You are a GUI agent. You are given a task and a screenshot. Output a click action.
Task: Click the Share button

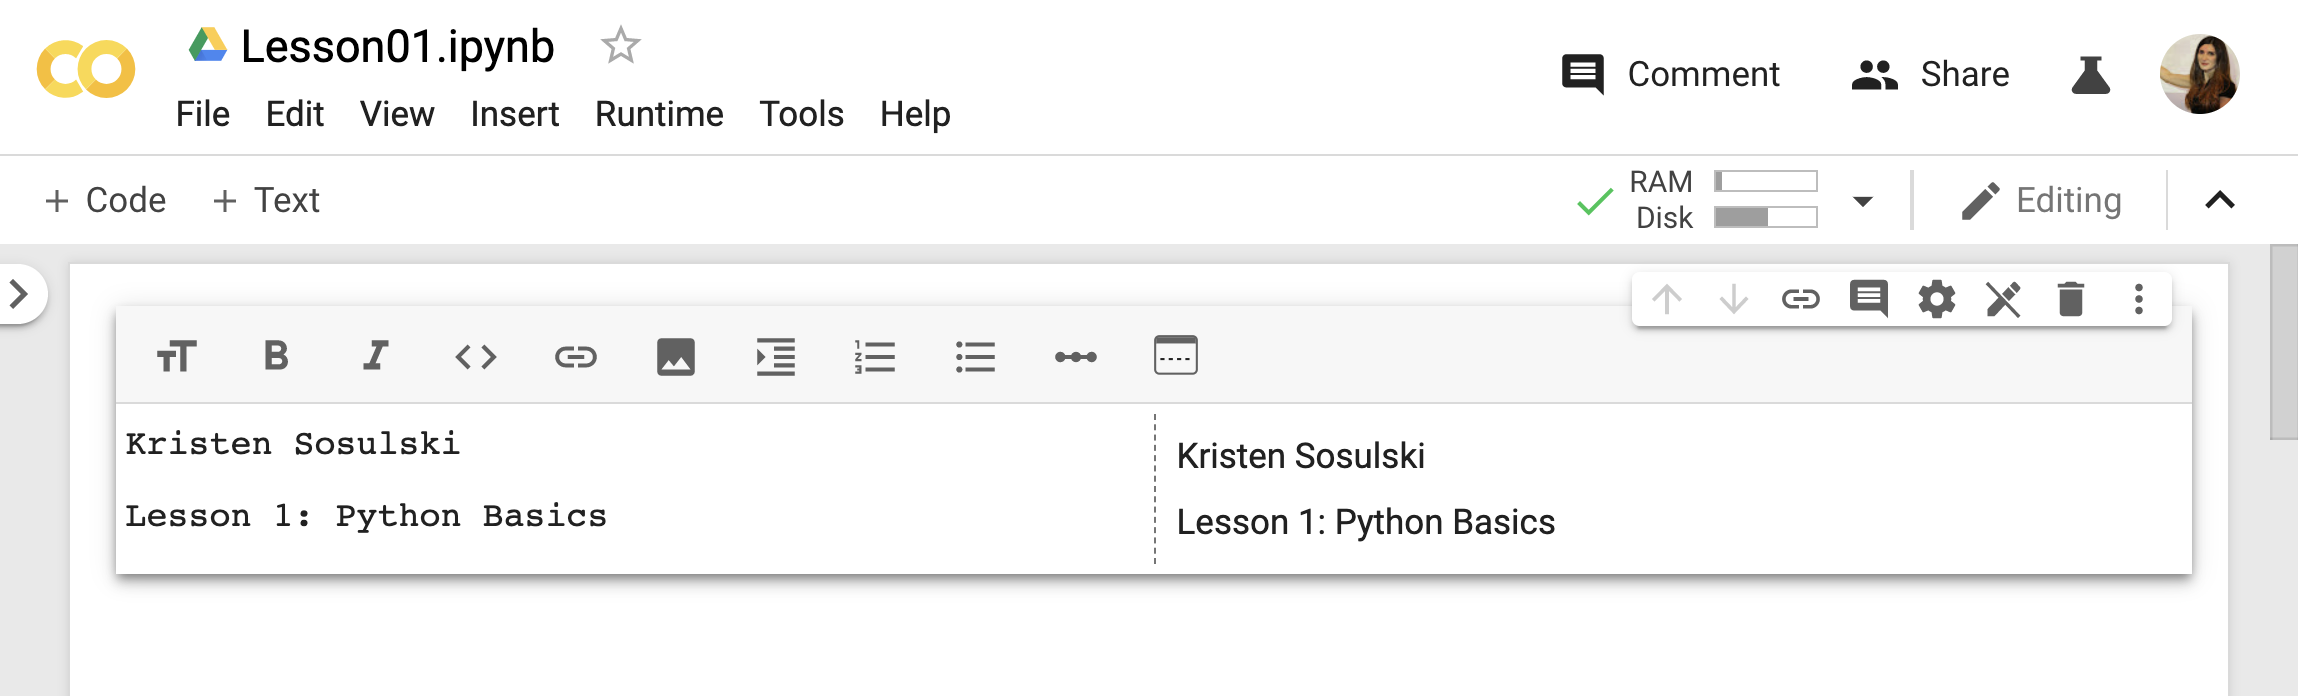point(1930,75)
